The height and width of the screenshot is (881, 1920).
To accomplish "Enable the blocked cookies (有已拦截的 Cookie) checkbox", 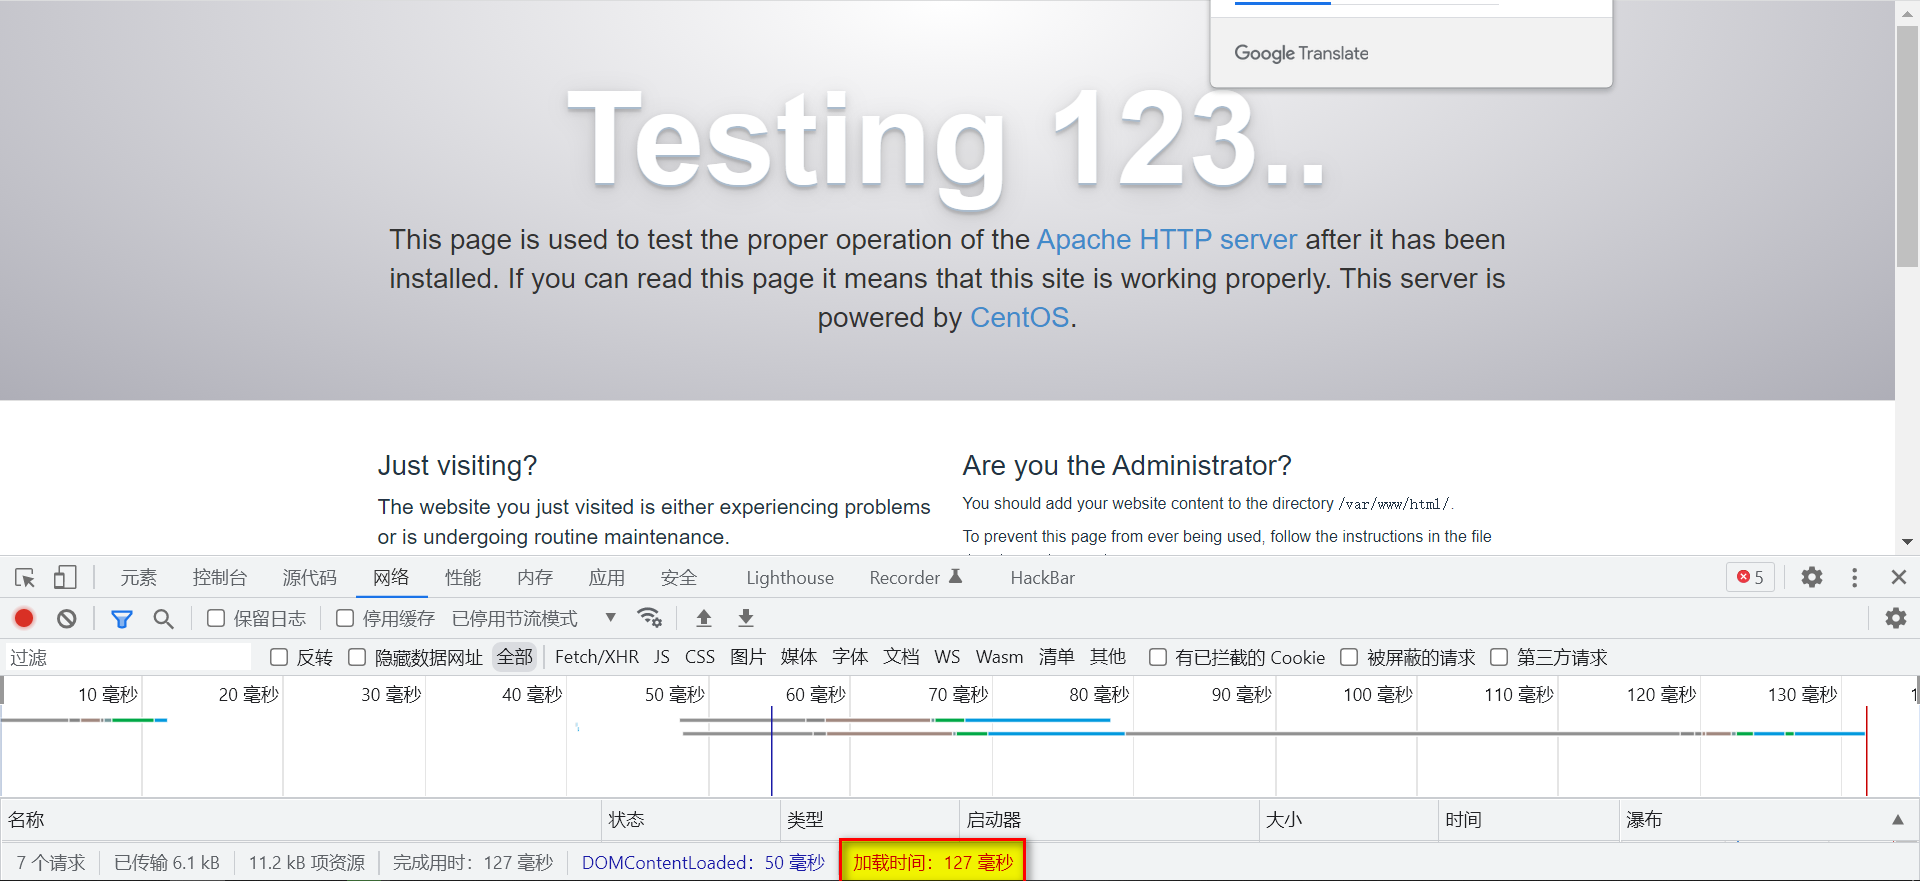I will point(1158,657).
